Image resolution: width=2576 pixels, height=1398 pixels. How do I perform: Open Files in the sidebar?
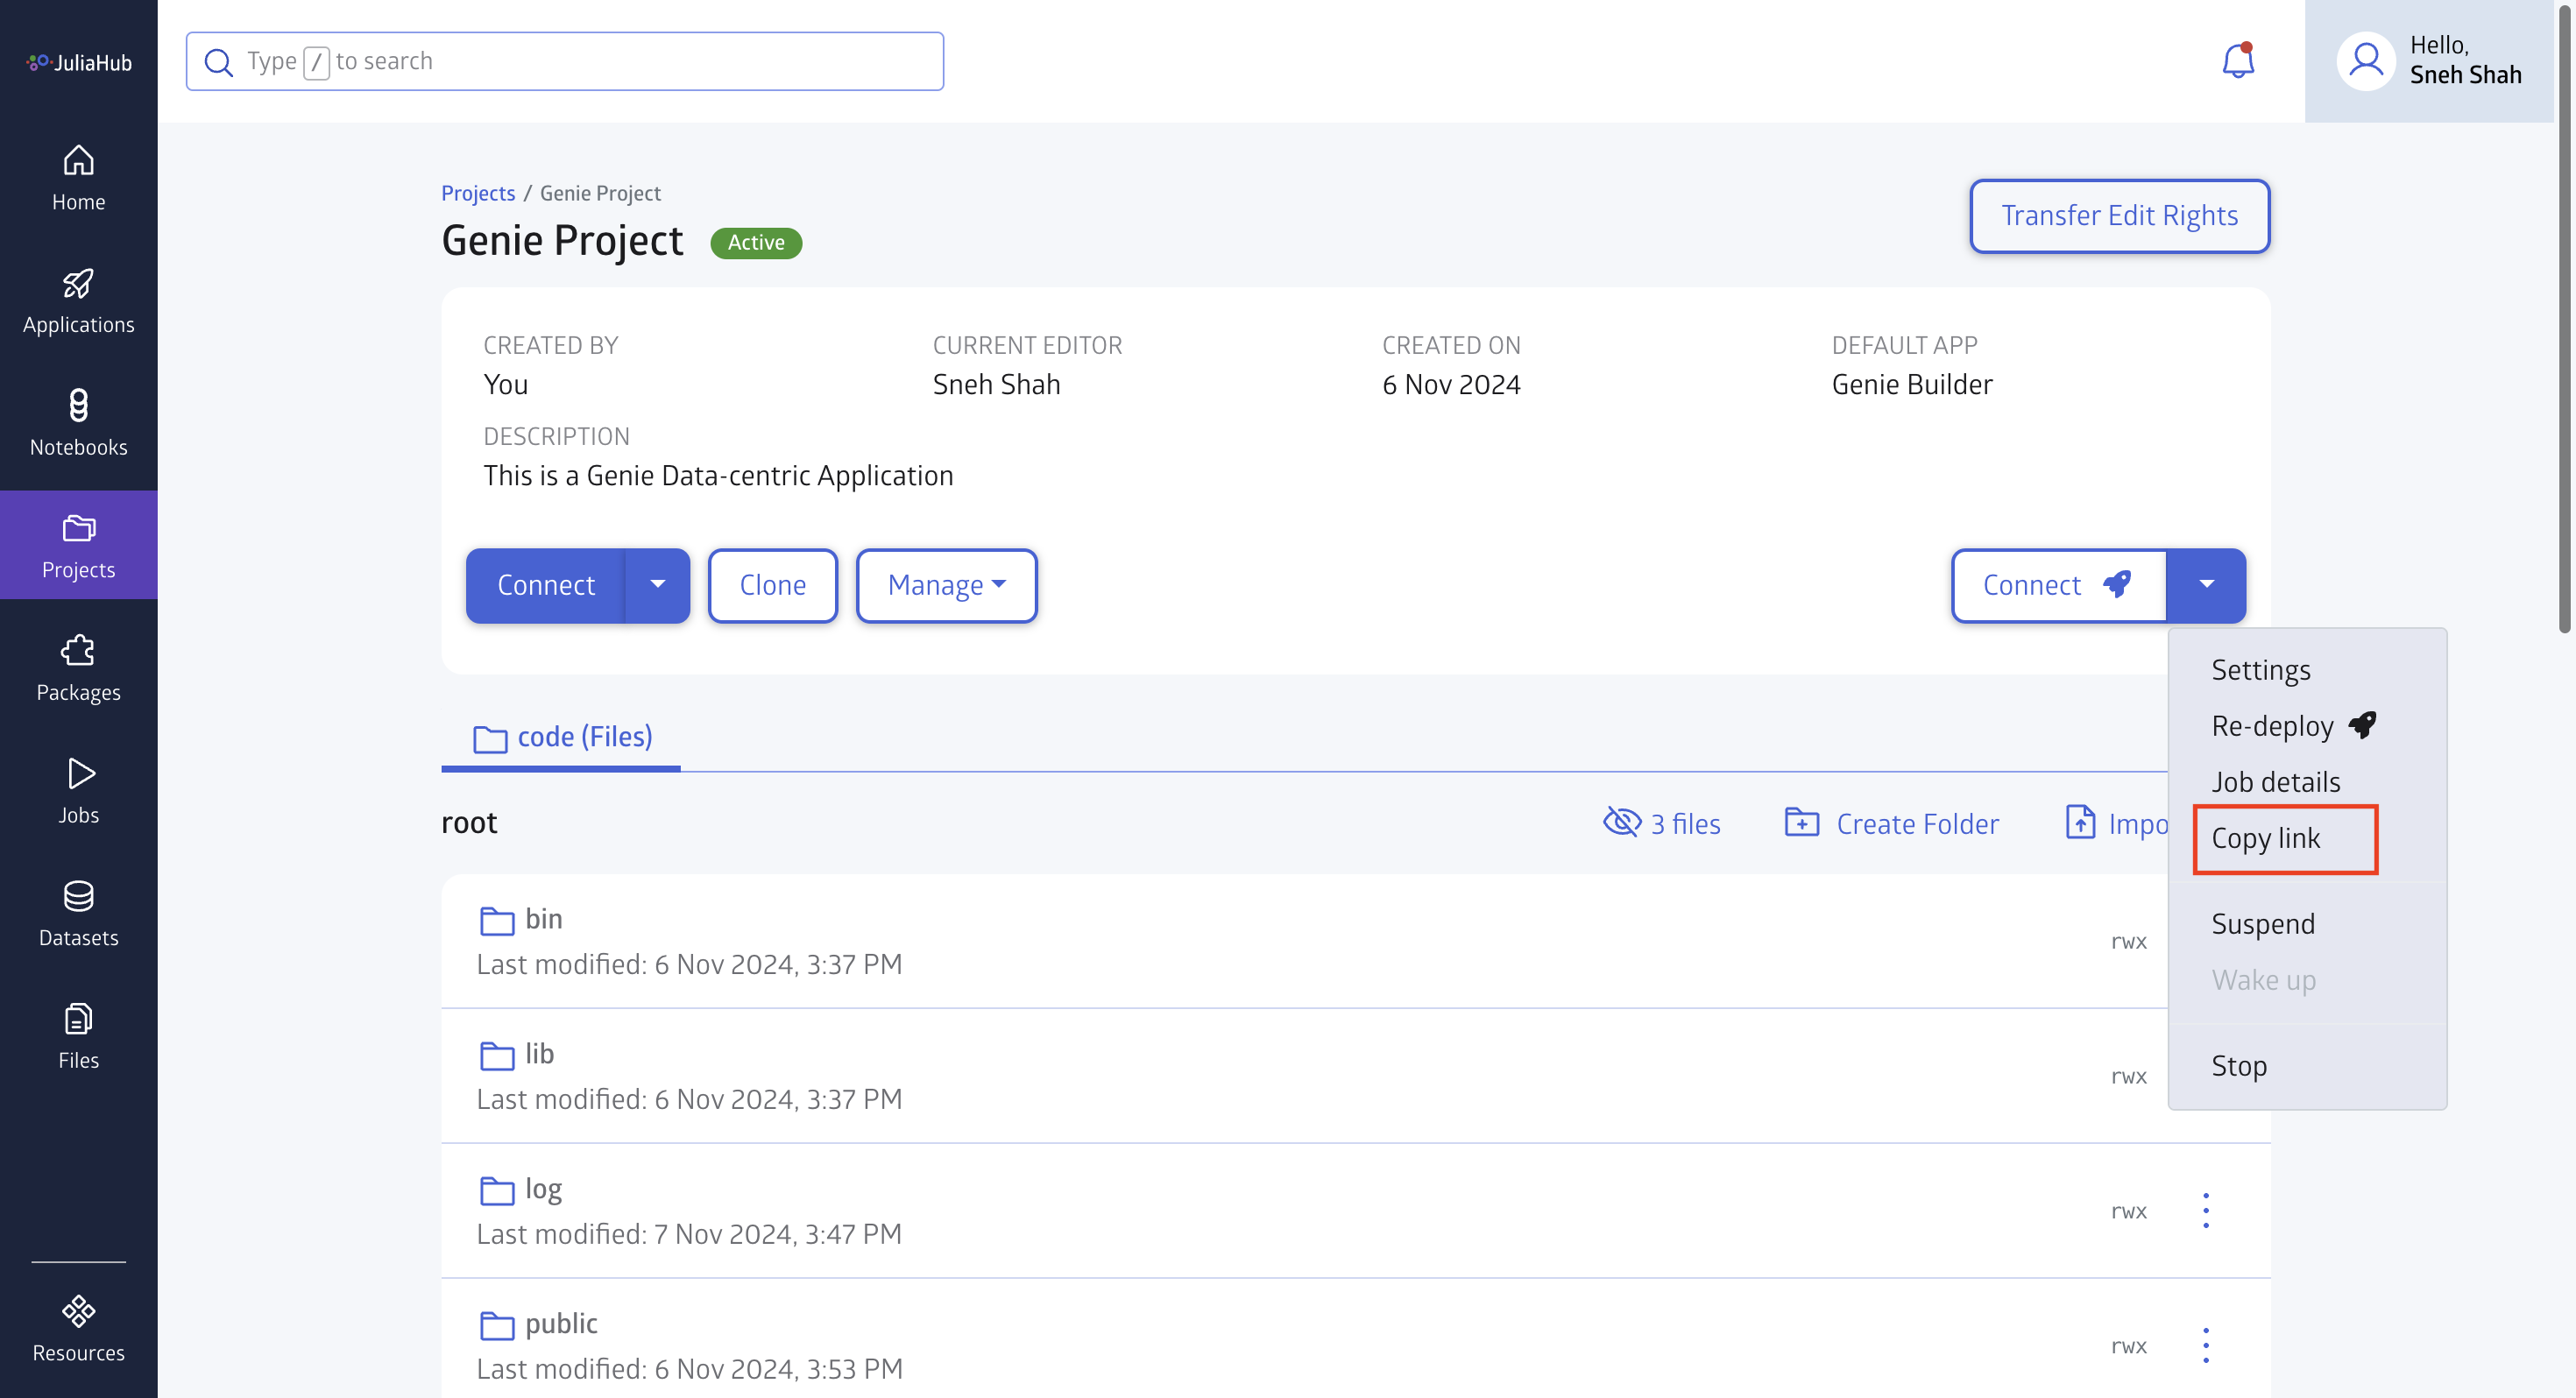(78, 1037)
